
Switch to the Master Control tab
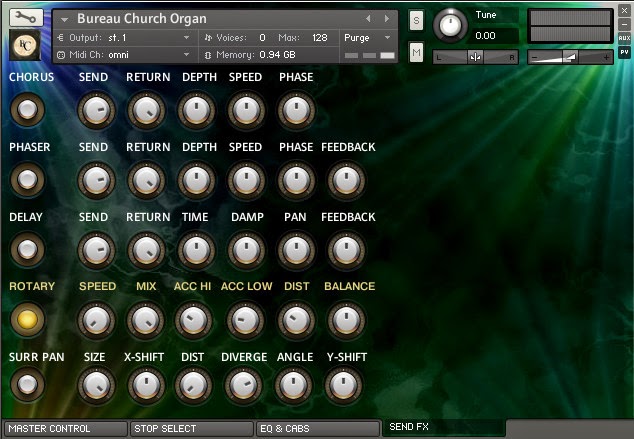coord(65,429)
